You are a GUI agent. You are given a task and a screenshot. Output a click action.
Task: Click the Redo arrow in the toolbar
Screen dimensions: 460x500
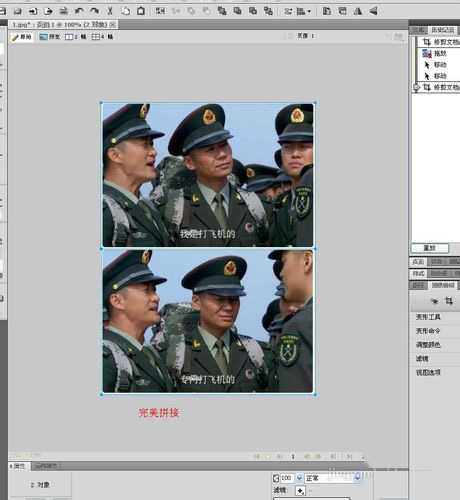pyautogui.click(x=94, y=11)
